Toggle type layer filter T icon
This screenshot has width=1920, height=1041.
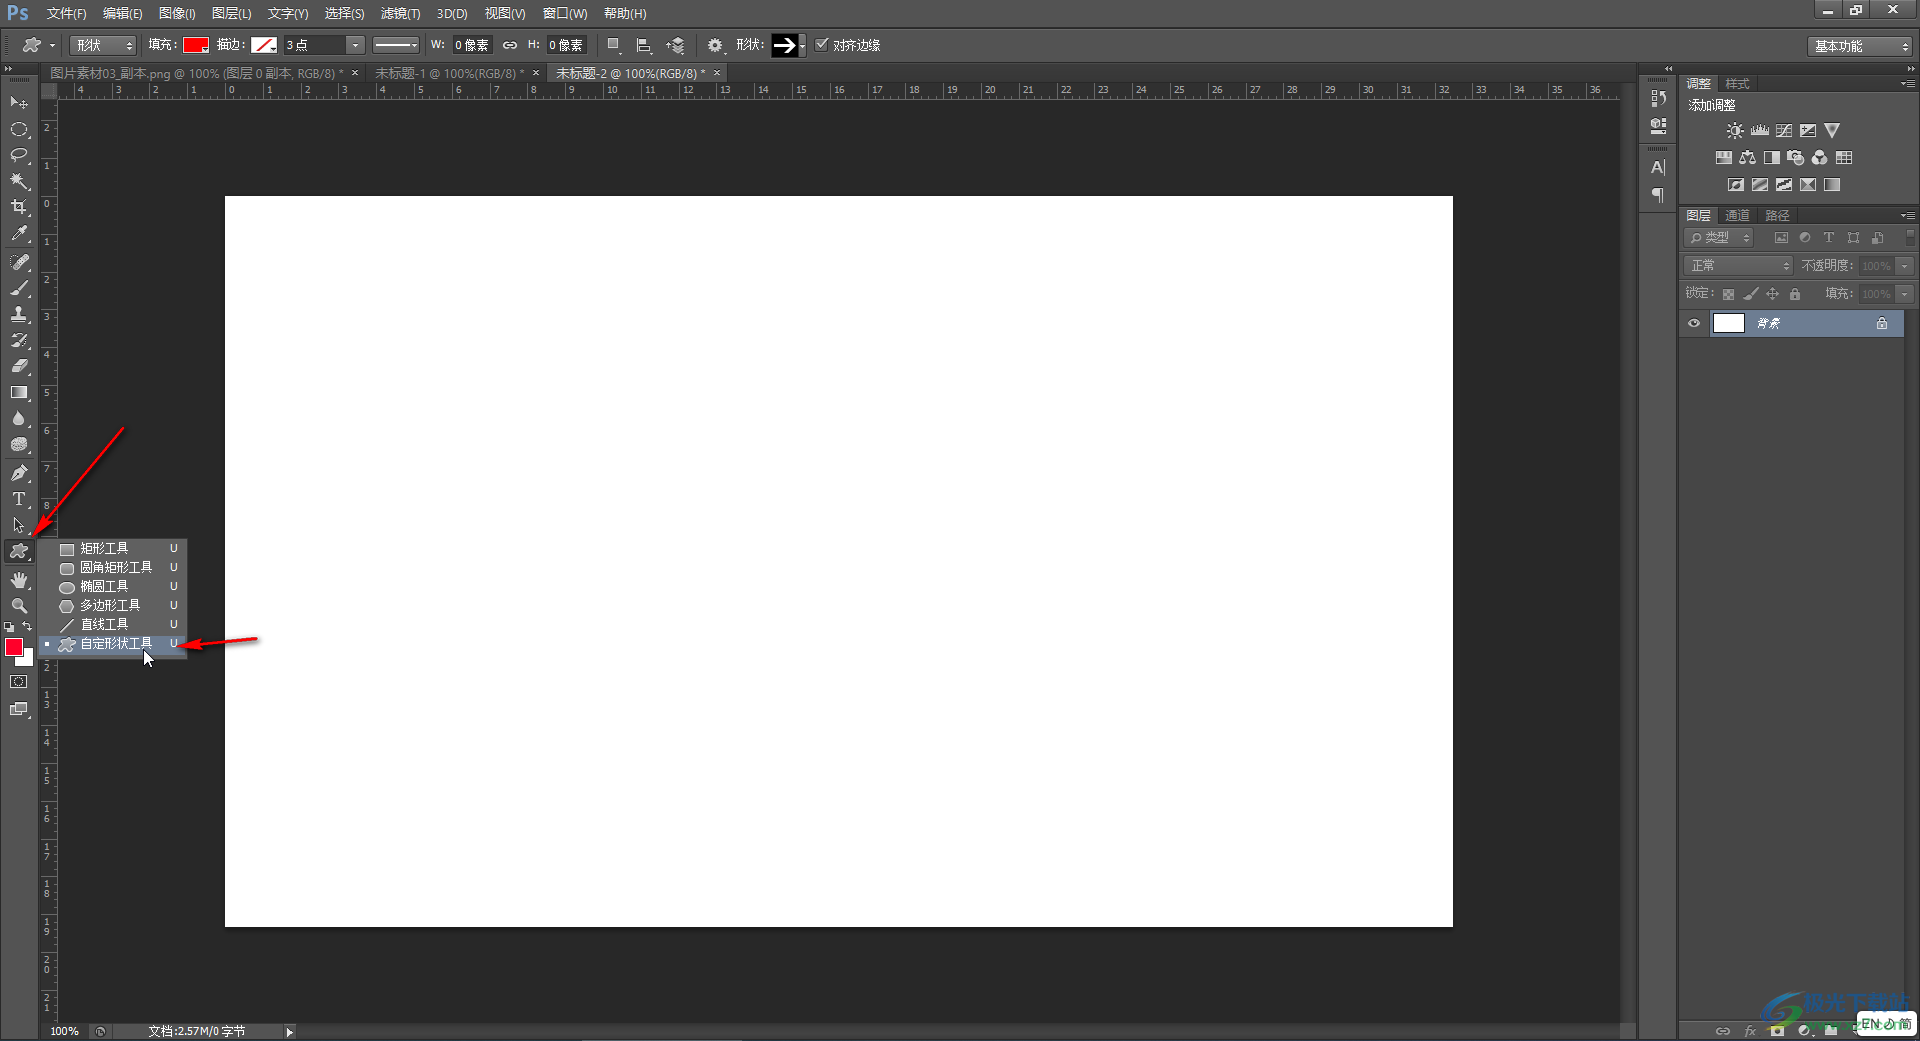click(x=1829, y=238)
